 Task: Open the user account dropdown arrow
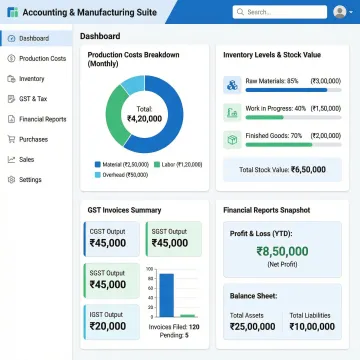(351, 13)
